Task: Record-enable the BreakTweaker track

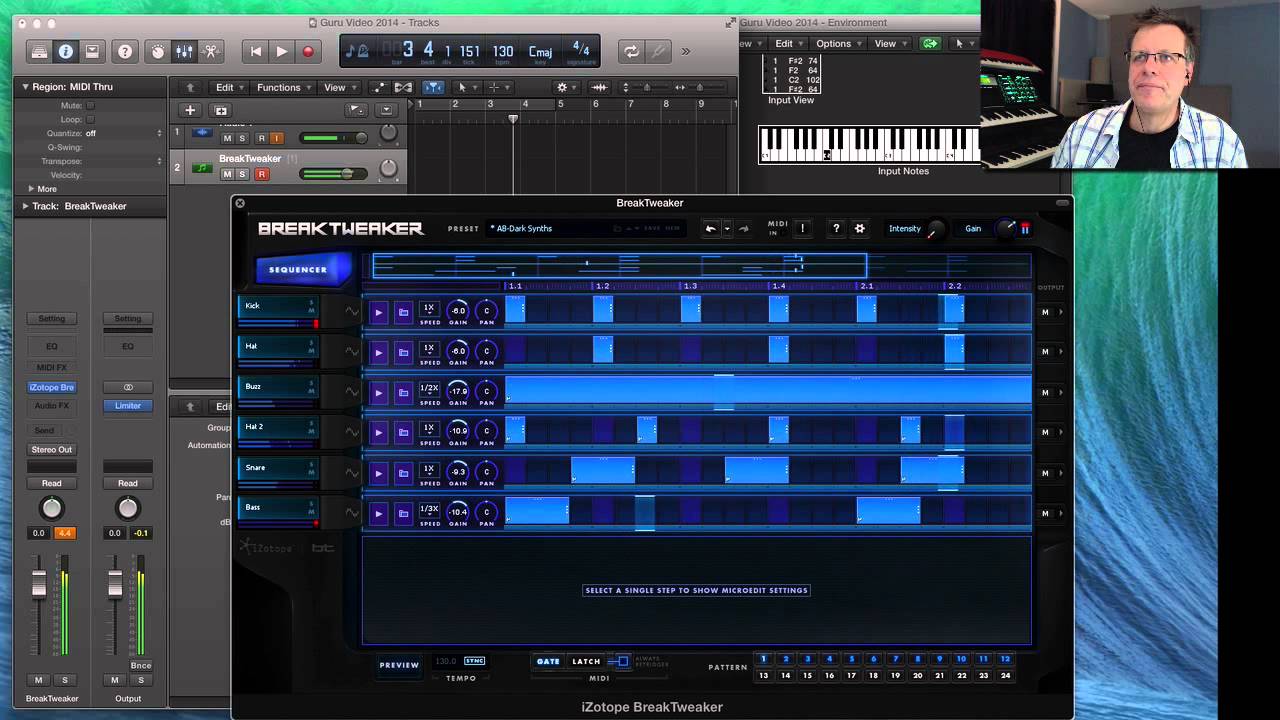Action: click(262, 174)
